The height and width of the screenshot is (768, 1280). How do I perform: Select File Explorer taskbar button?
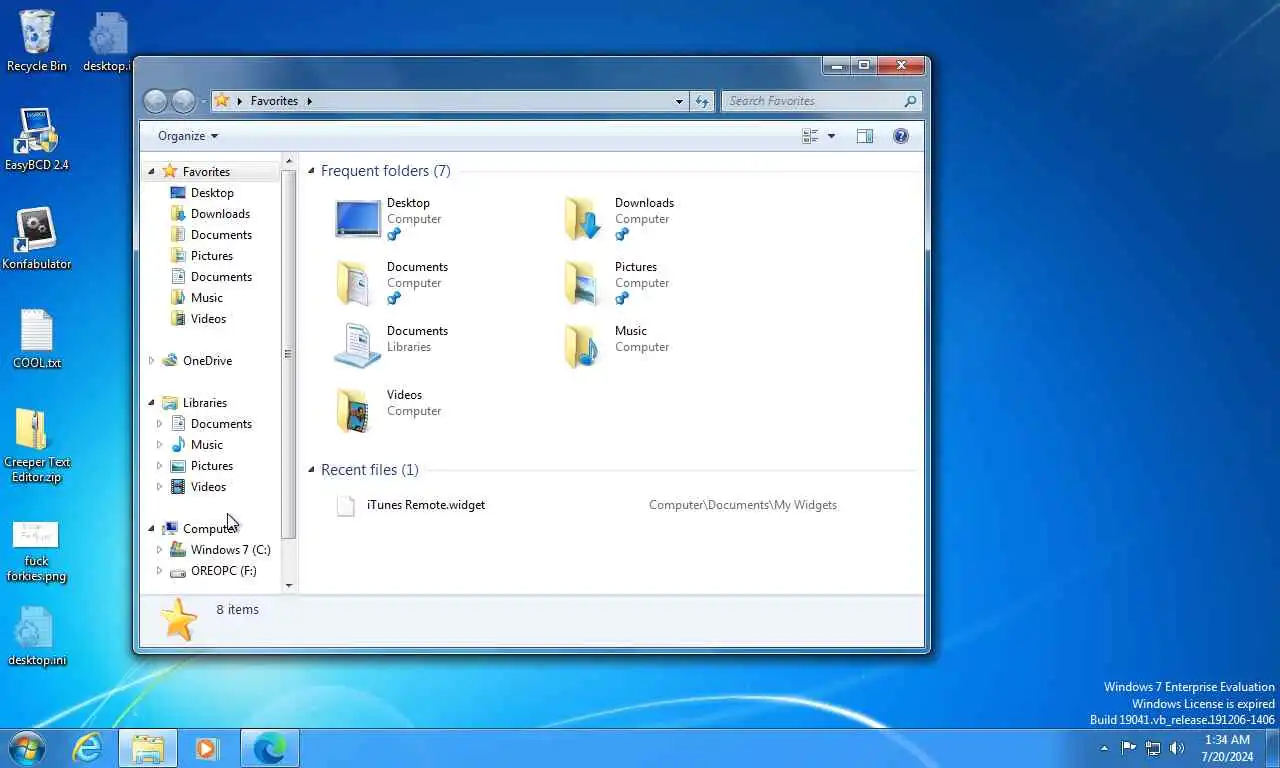tap(148, 748)
